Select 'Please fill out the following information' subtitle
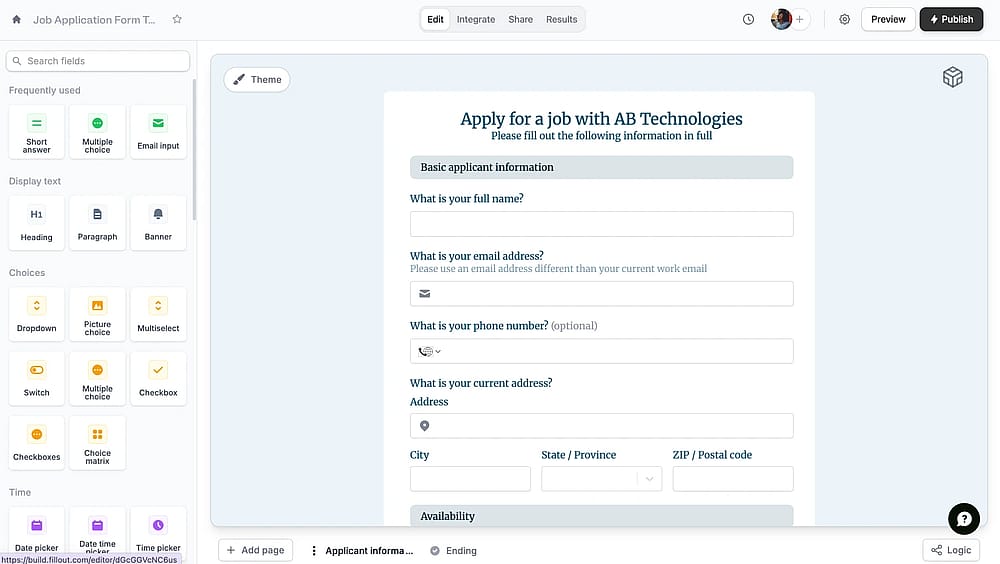 pos(601,135)
